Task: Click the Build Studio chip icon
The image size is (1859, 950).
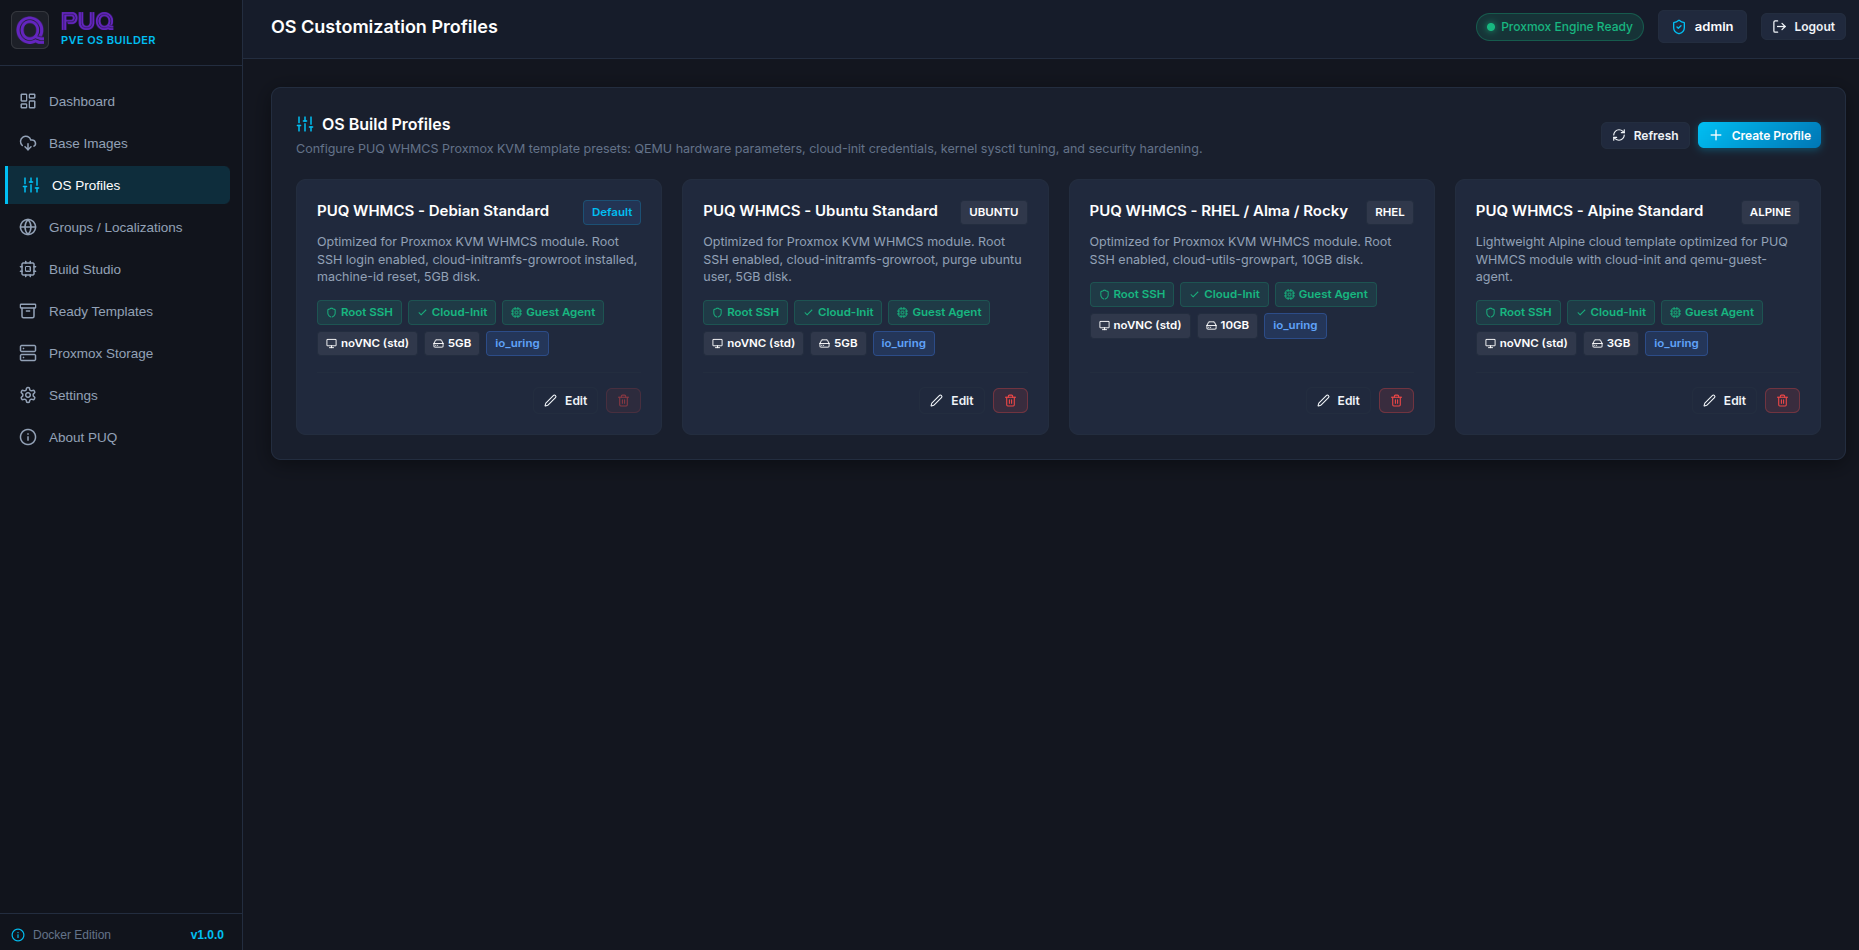Action: point(28,269)
